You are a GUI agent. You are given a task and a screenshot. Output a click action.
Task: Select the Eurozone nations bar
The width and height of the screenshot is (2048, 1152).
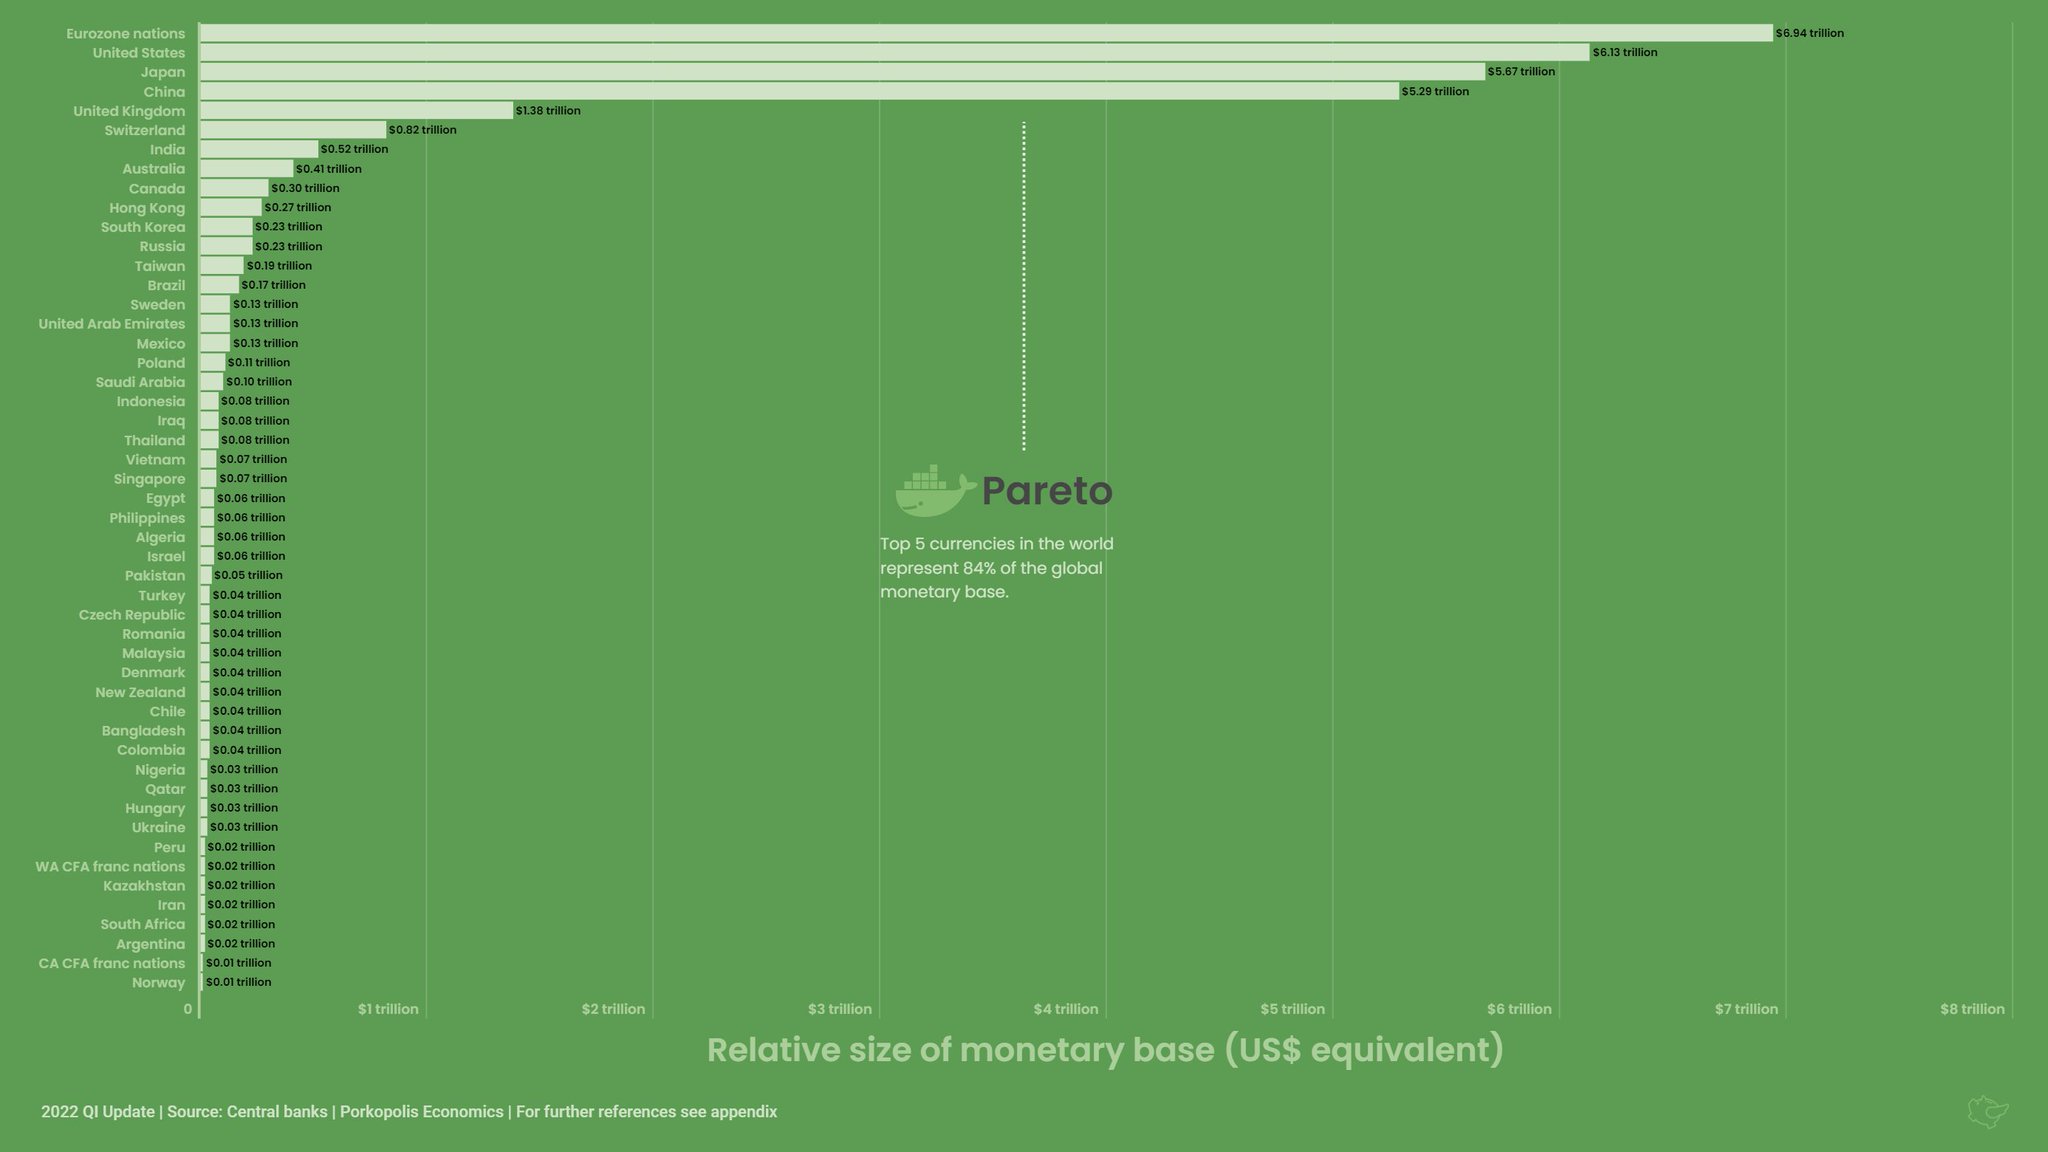click(x=986, y=33)
